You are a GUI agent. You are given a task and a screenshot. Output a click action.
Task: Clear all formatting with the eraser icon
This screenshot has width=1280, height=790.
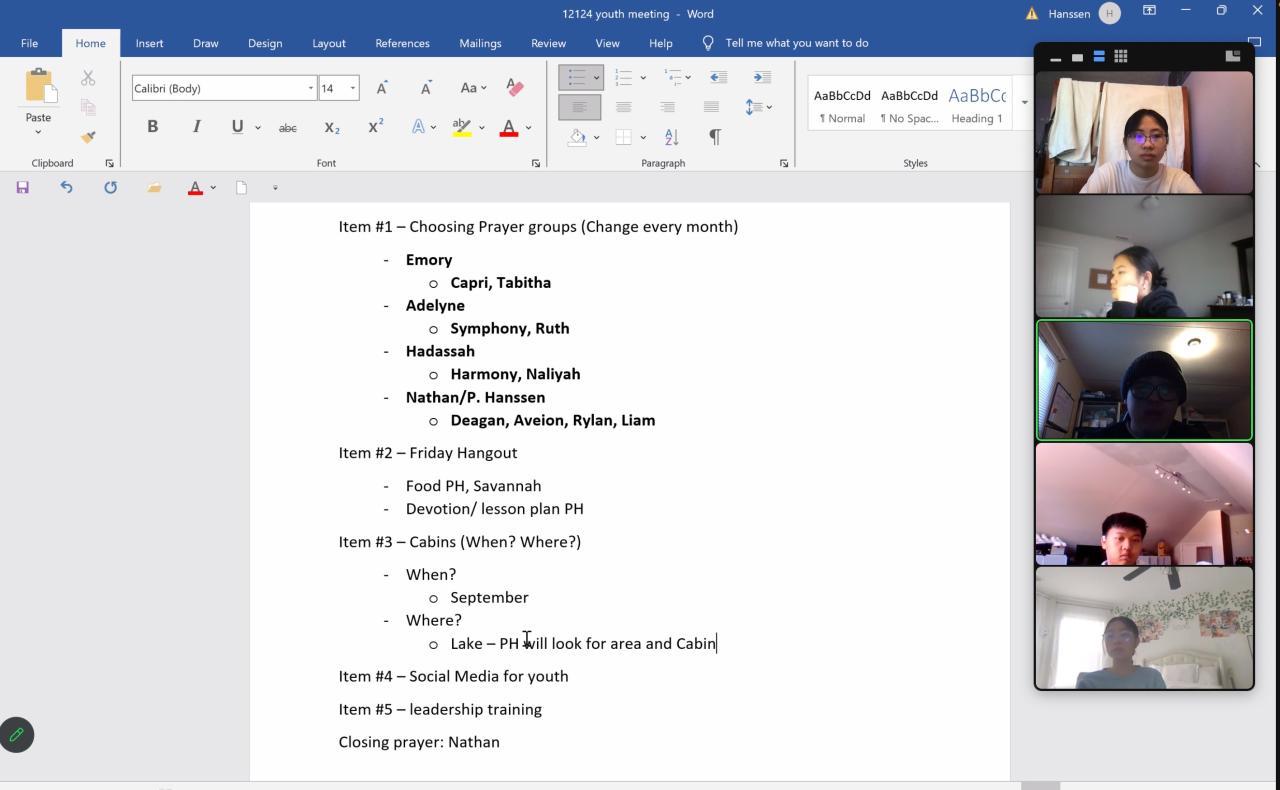[x=515, y=88]
